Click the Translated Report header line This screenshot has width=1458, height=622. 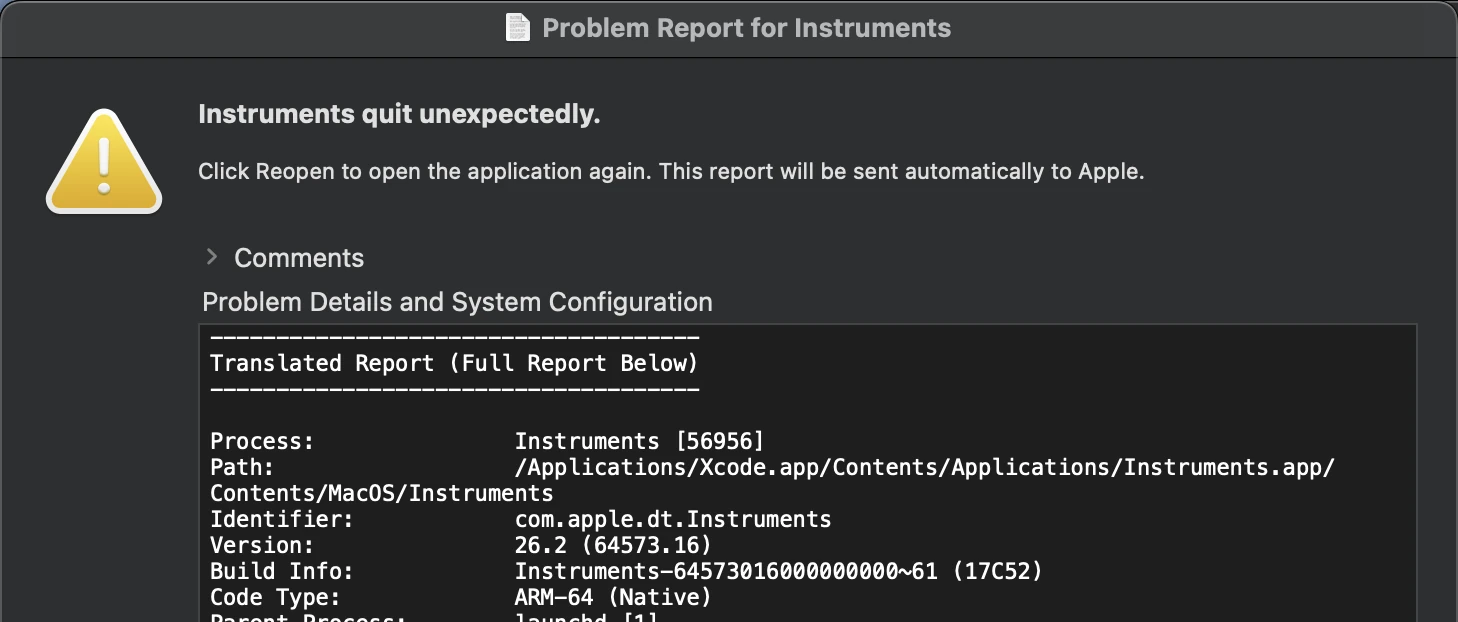tap(453, 363)
